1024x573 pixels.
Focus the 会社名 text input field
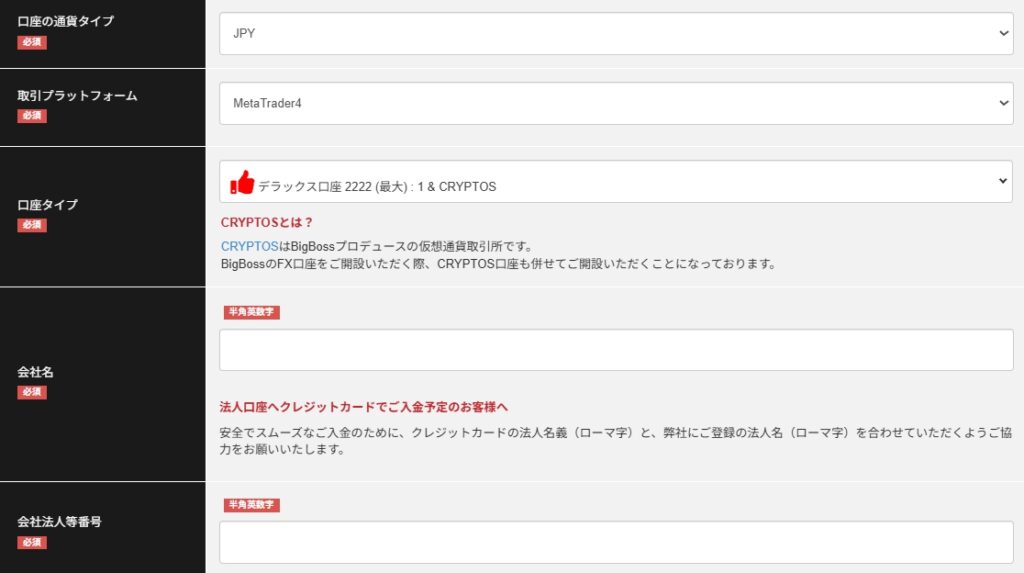pyautogui.click(x=616, y=350)
